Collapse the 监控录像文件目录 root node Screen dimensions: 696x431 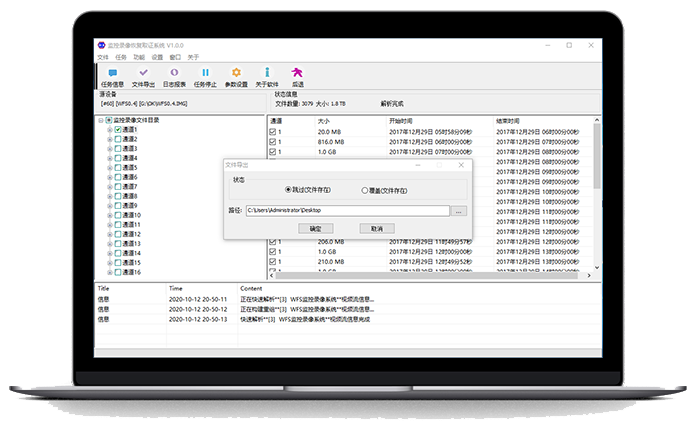100,120
